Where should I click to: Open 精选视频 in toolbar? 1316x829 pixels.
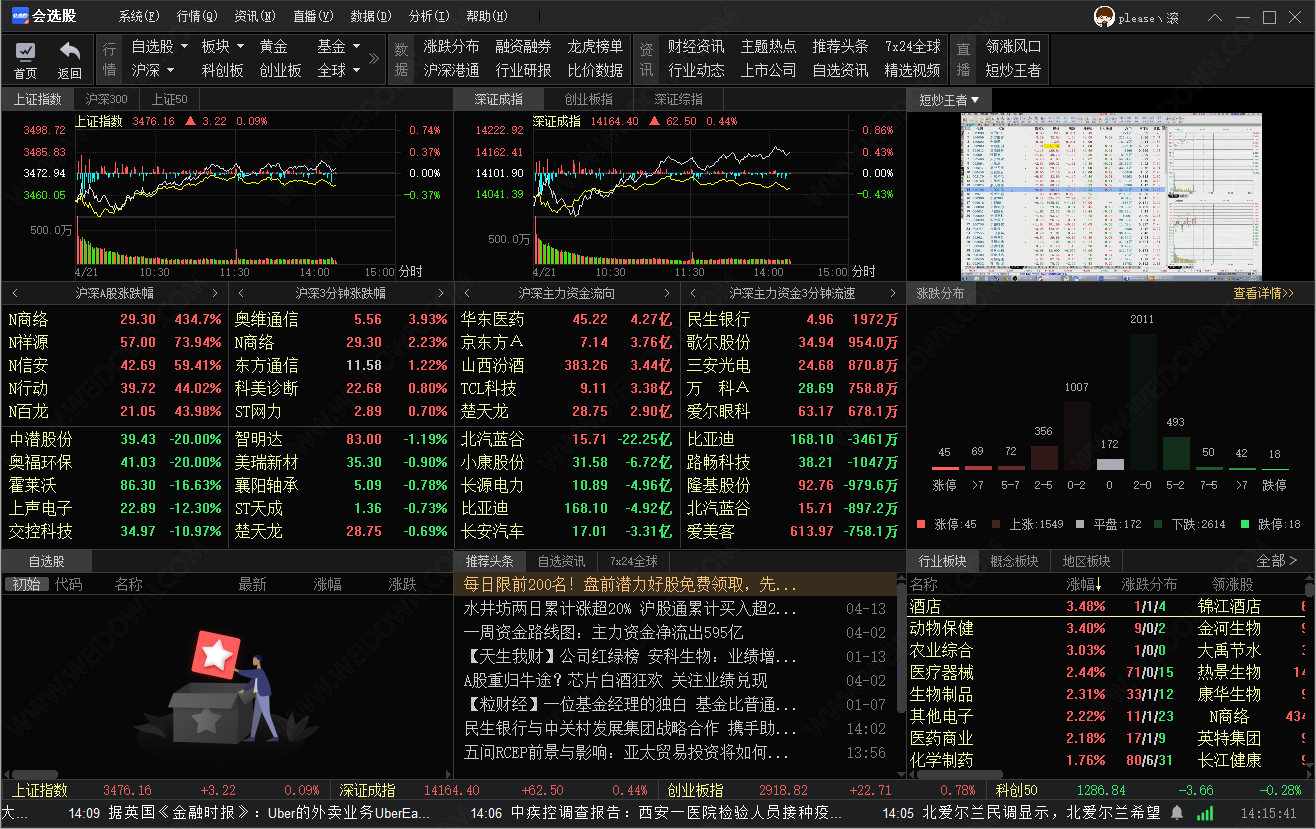click(x=912, y=70)
